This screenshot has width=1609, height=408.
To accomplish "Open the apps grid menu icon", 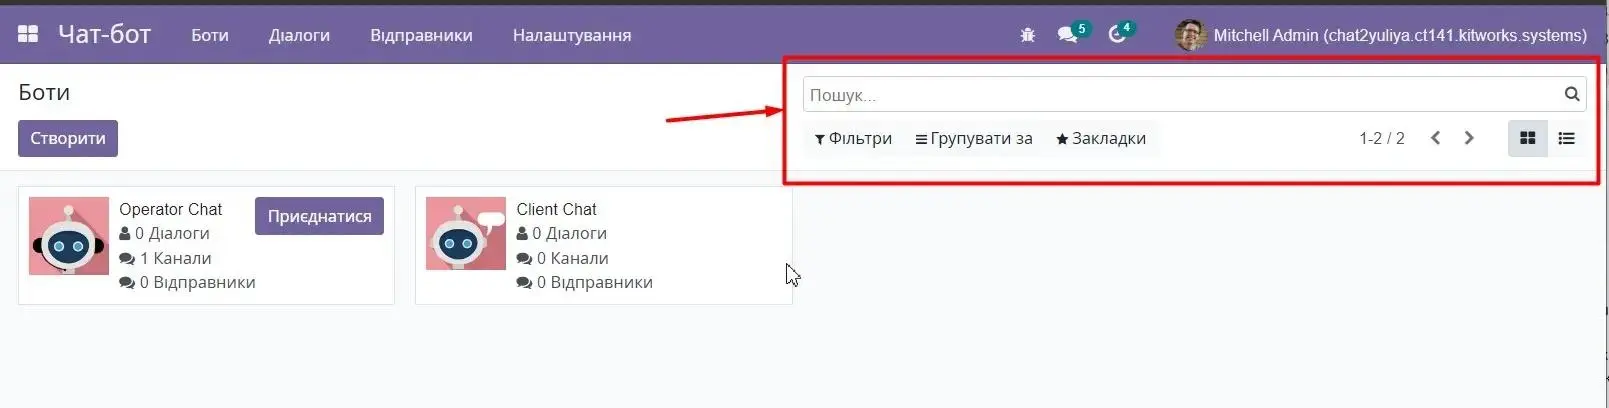I will tap(28, 34).
